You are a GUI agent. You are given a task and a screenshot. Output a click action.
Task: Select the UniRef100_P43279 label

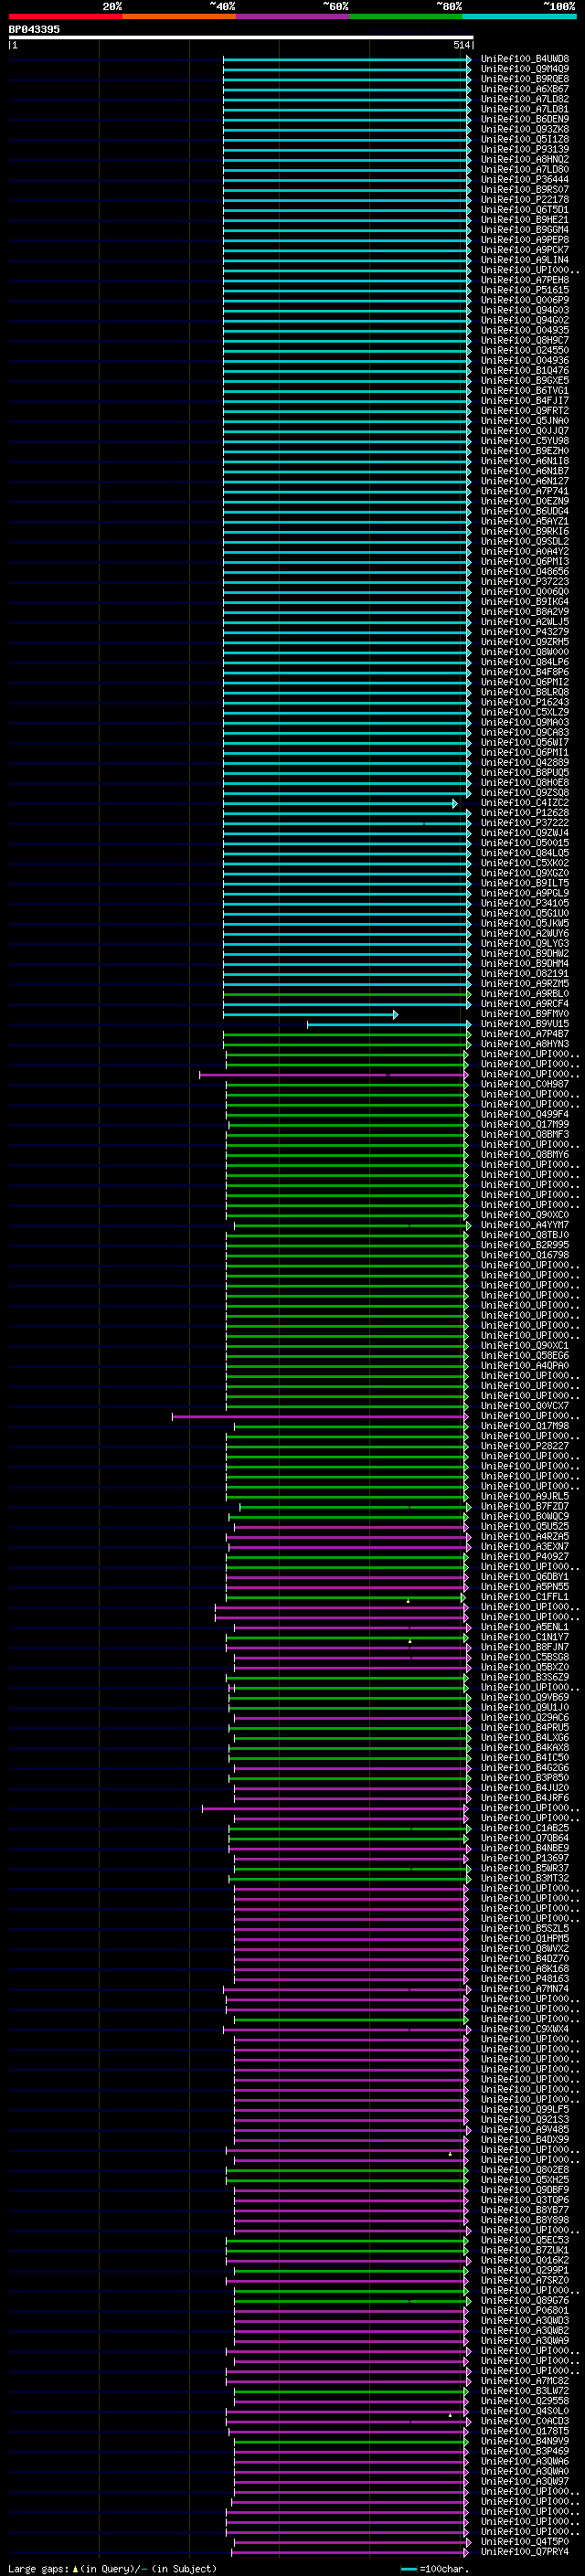[x=525, y=632]
